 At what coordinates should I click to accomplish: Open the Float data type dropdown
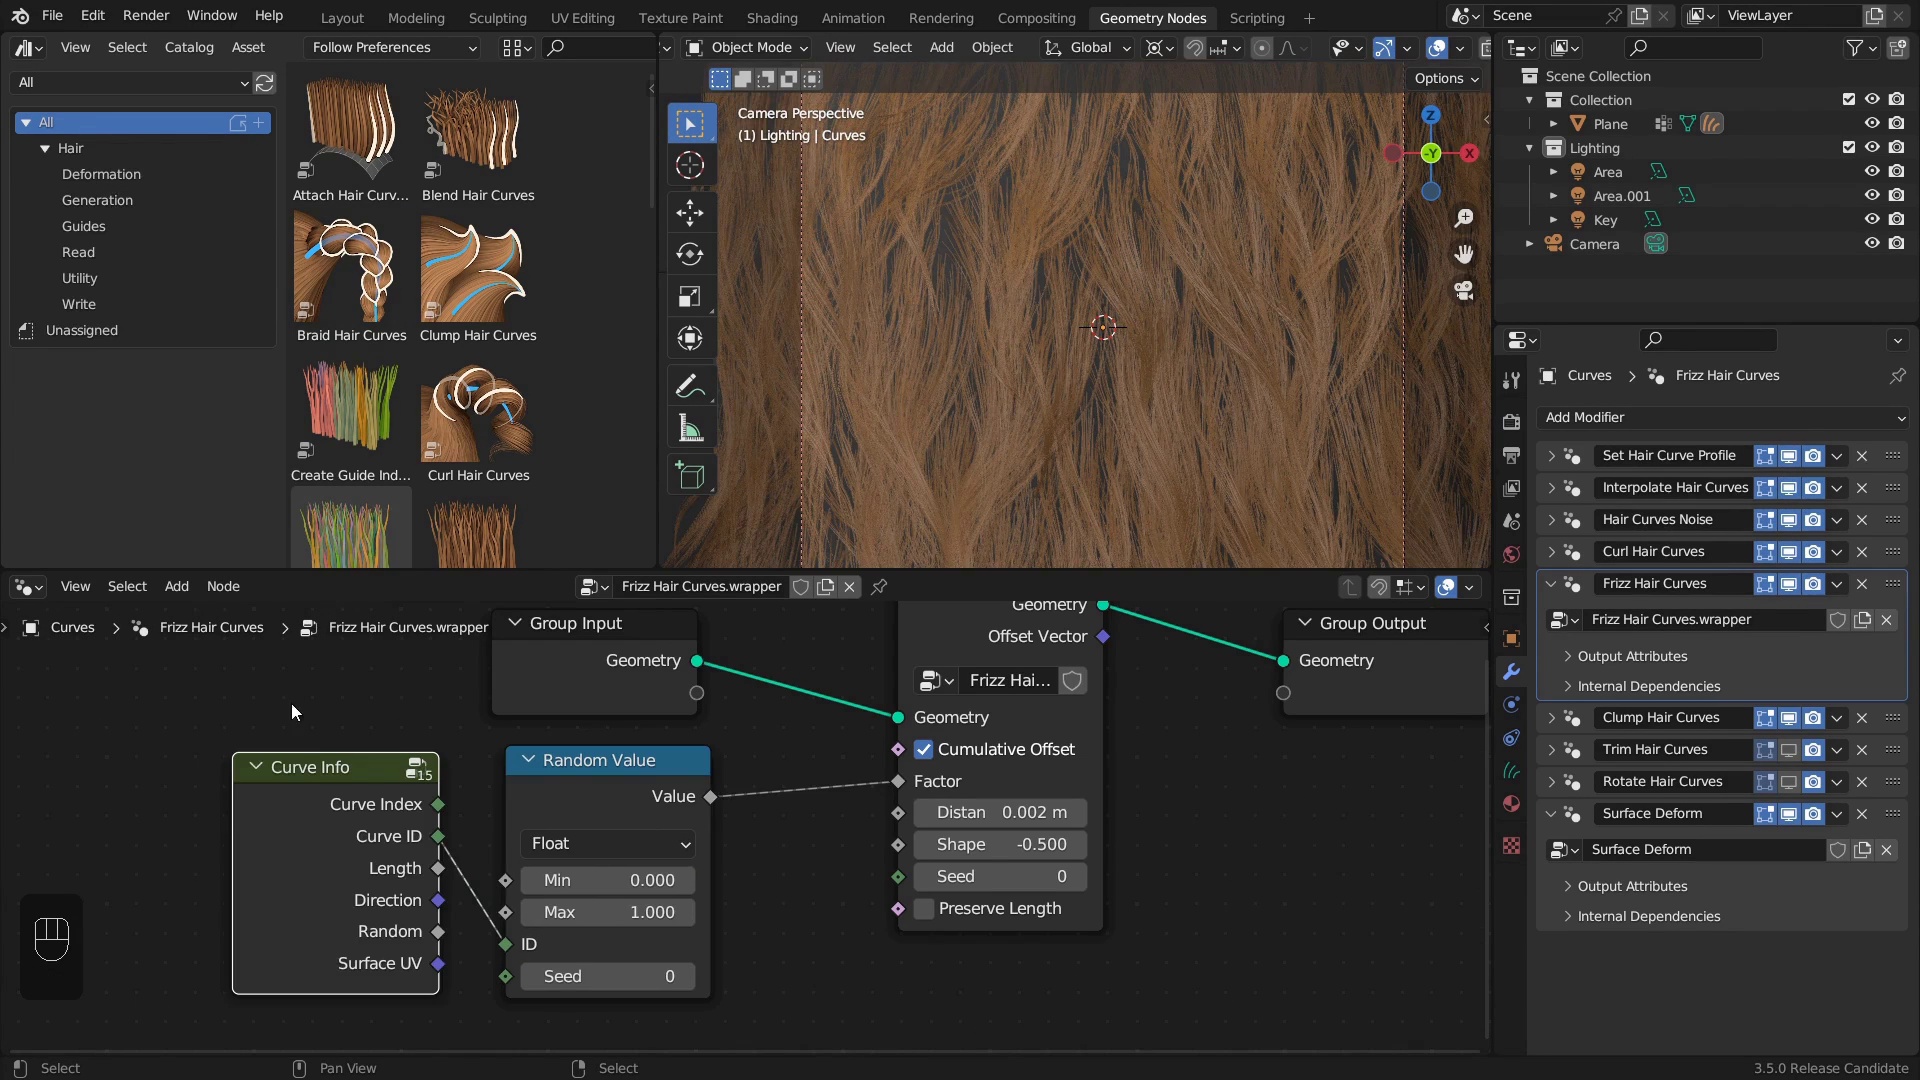point(608,844)
